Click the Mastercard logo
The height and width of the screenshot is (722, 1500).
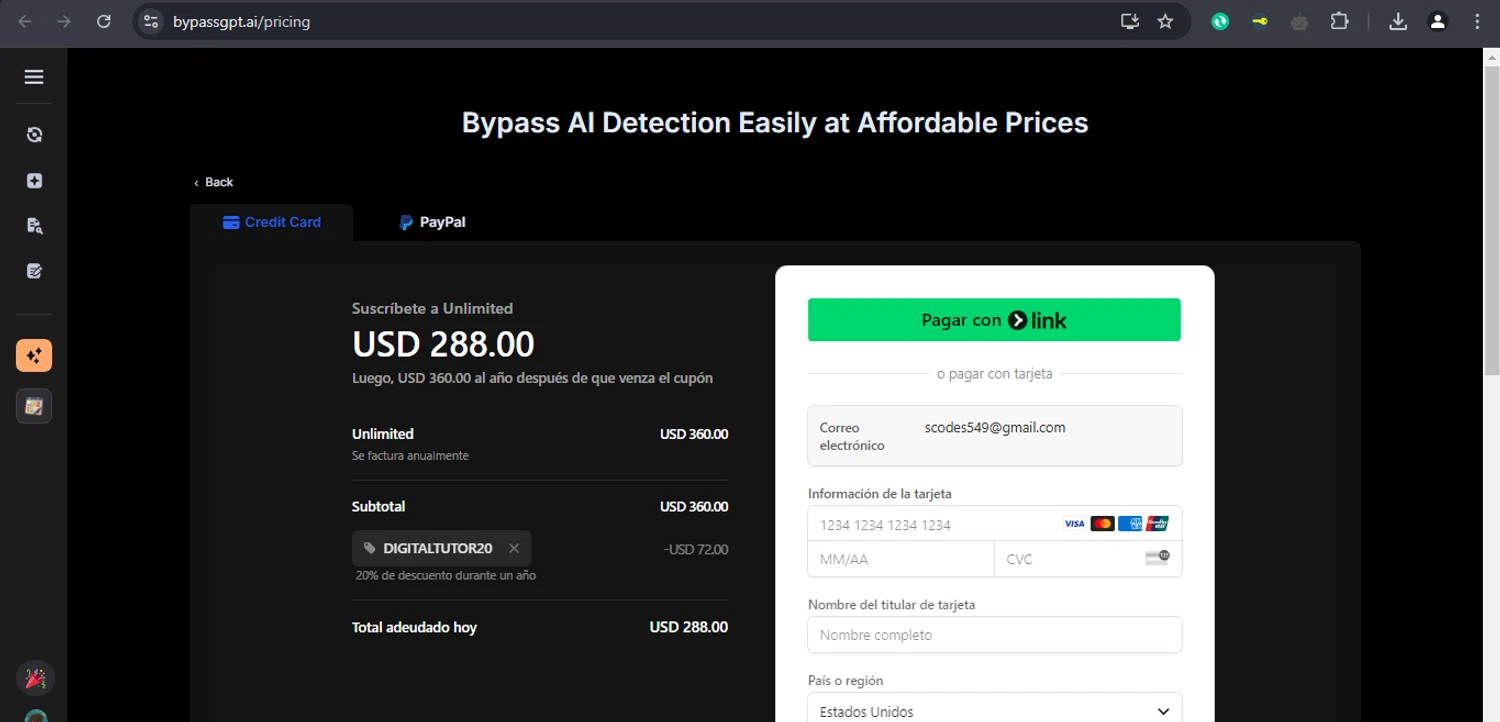(x=1102, y=523)
